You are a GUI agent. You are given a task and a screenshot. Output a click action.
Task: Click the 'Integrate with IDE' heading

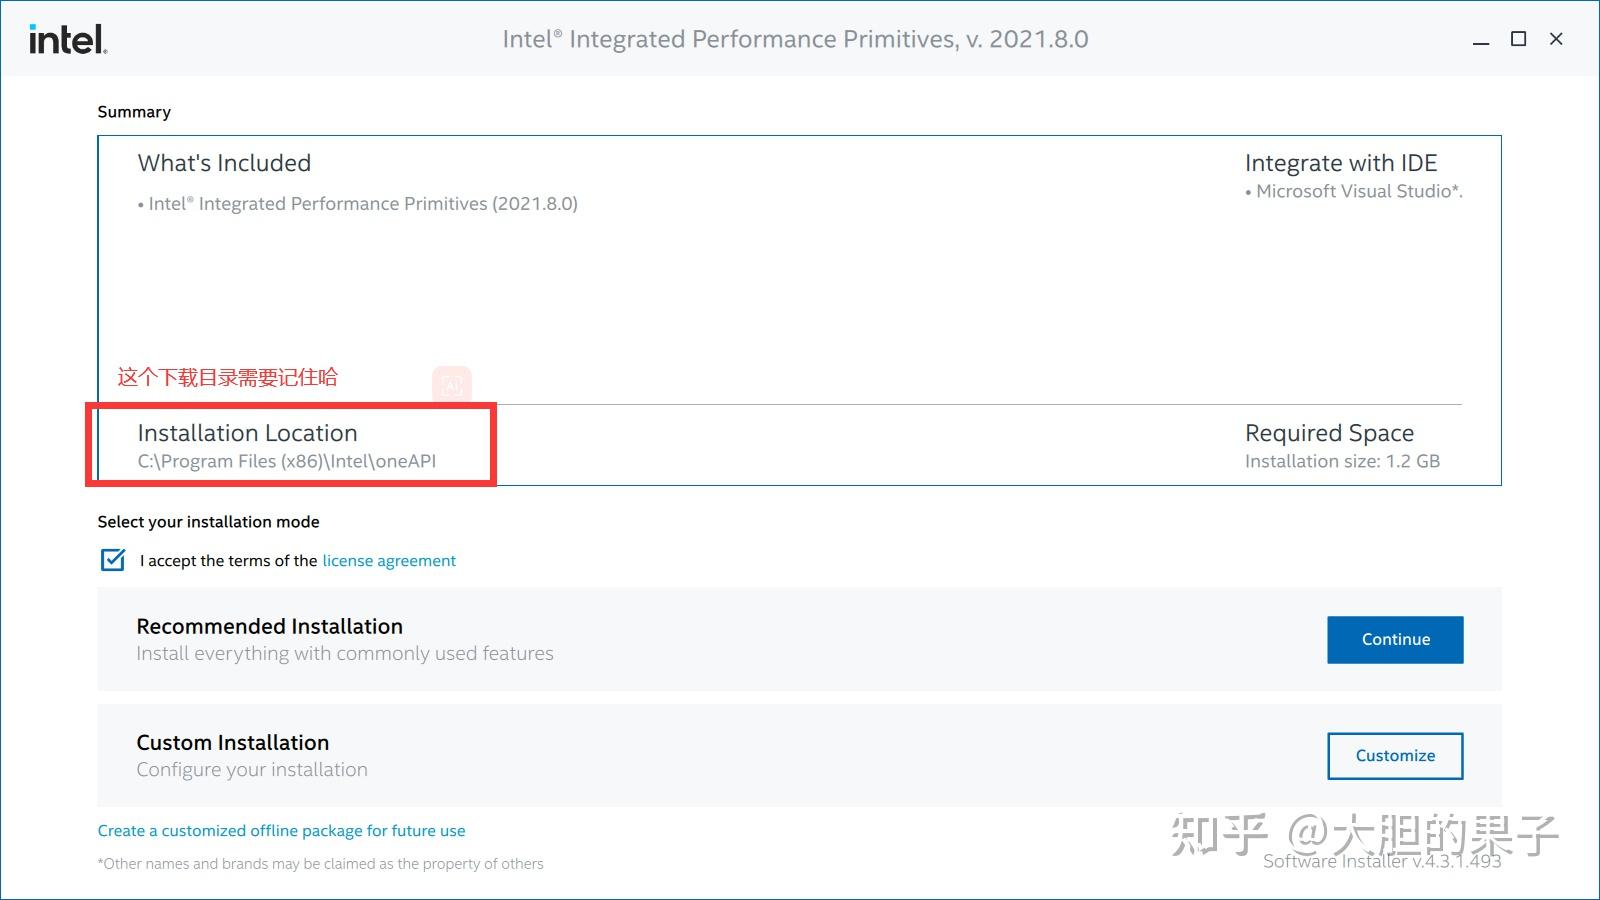[1341, 162]
